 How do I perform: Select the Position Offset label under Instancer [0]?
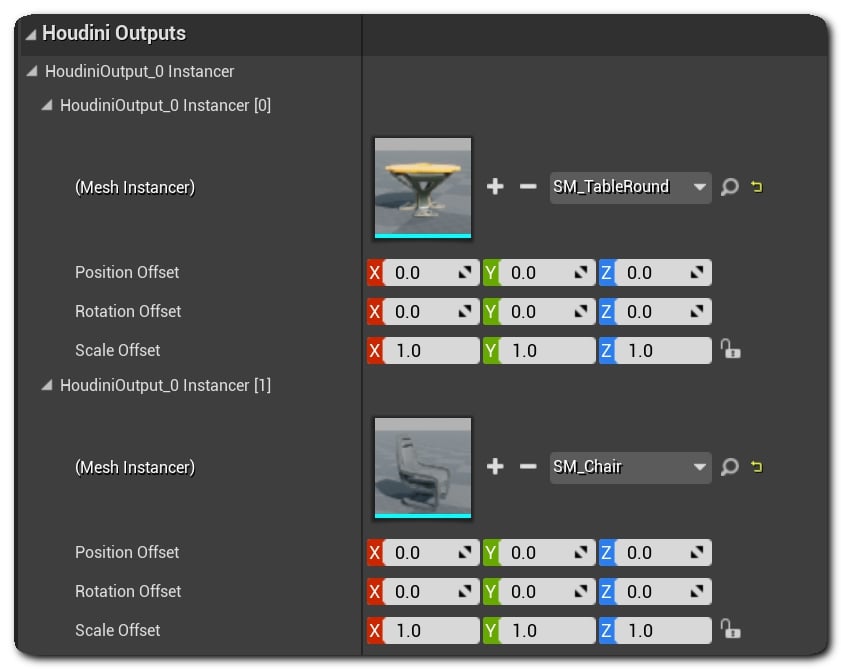[x=127, y=272]
